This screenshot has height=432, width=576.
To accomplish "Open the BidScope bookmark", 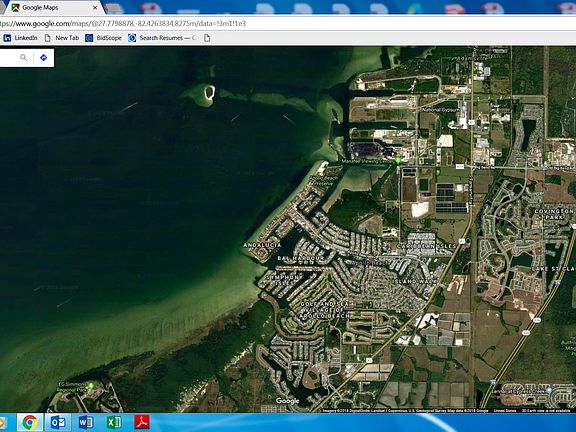I will click(103, 38).
